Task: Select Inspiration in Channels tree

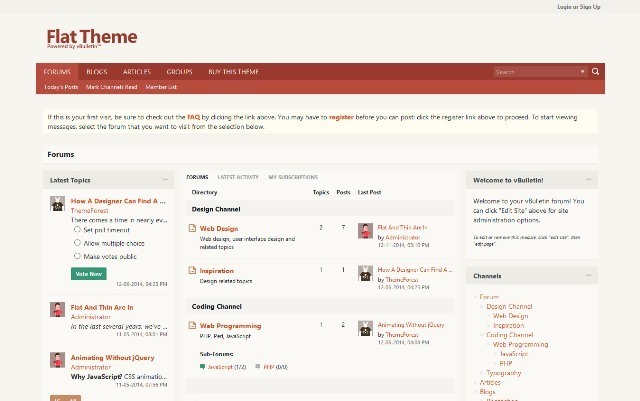Action: tap(509, 325)
